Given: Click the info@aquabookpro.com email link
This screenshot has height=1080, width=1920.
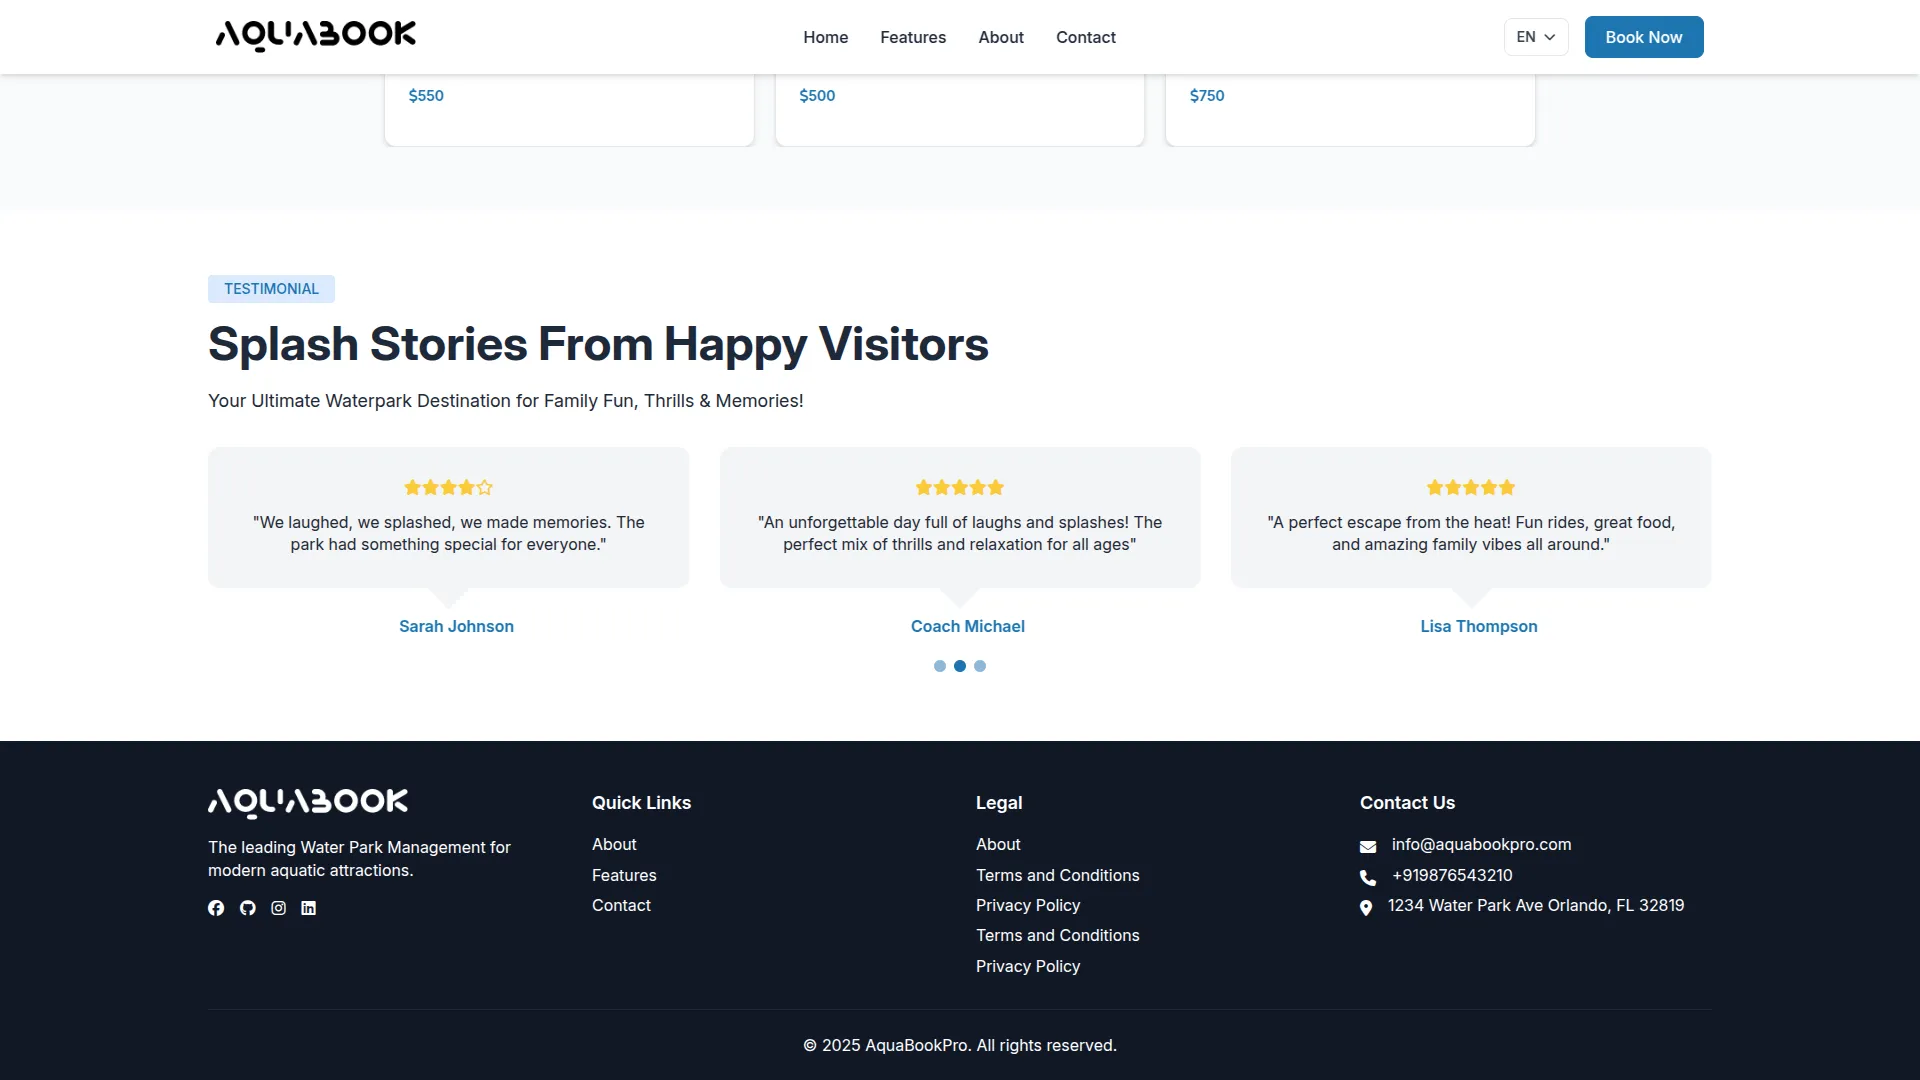Looking at the screenshot, I should (x=1481, y=844).
